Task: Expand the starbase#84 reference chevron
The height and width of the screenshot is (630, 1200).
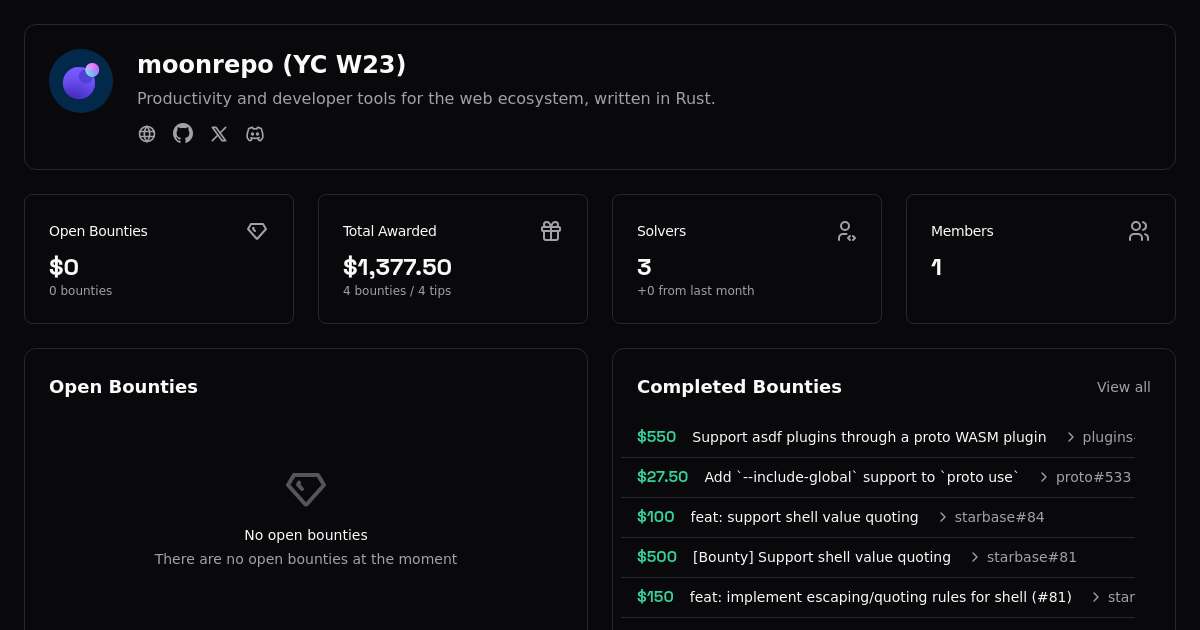Action: click(942, 517)
